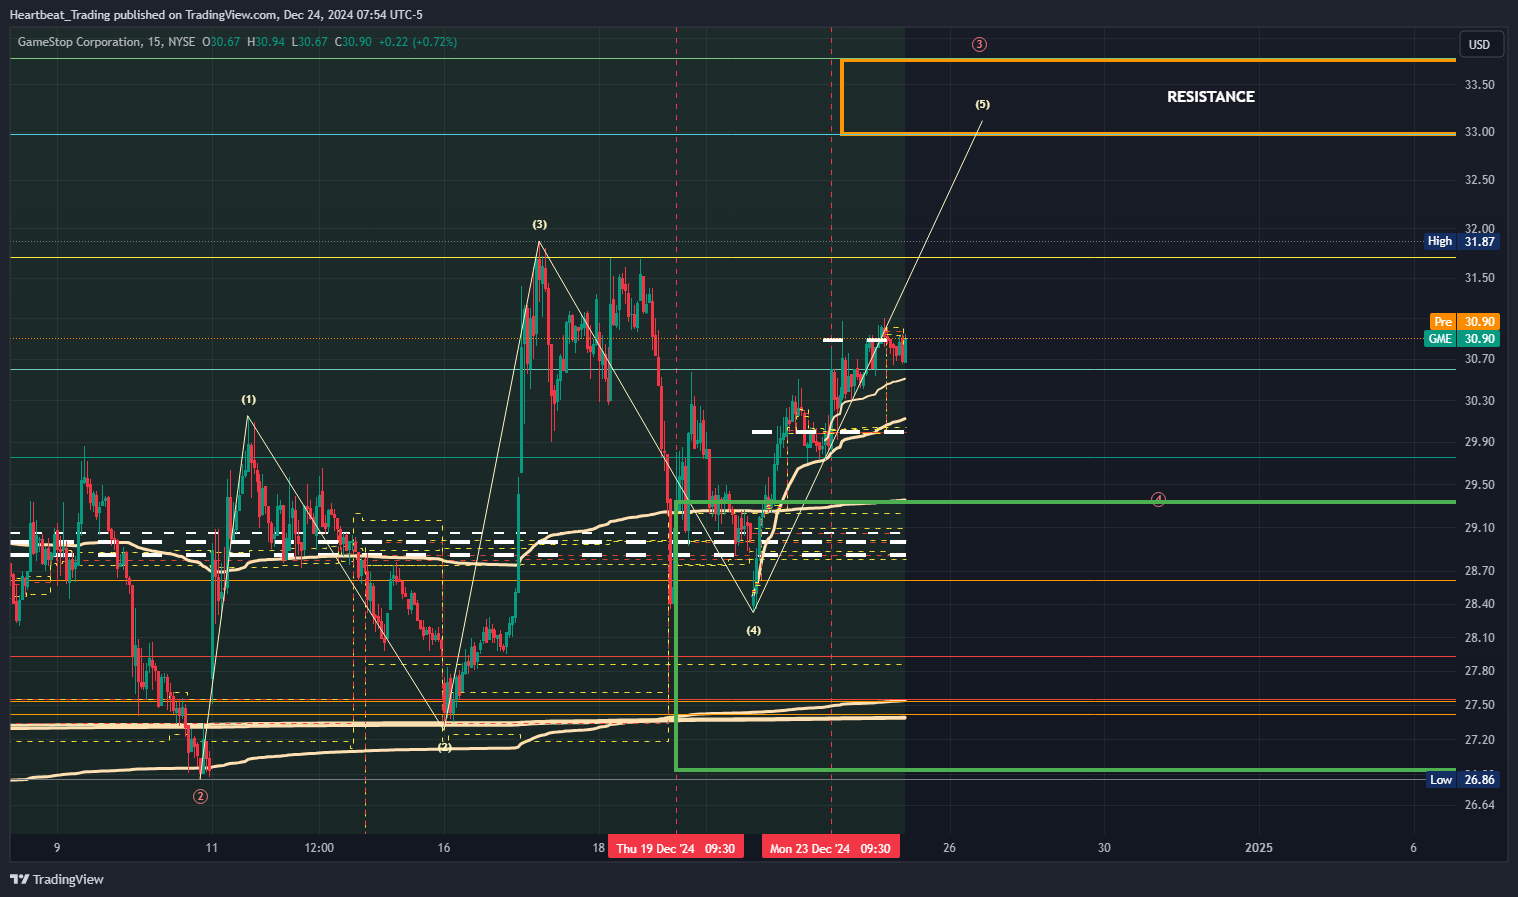
Task: Select the wave (1) label
Action: pyautogui.click(x=248, y=400)
